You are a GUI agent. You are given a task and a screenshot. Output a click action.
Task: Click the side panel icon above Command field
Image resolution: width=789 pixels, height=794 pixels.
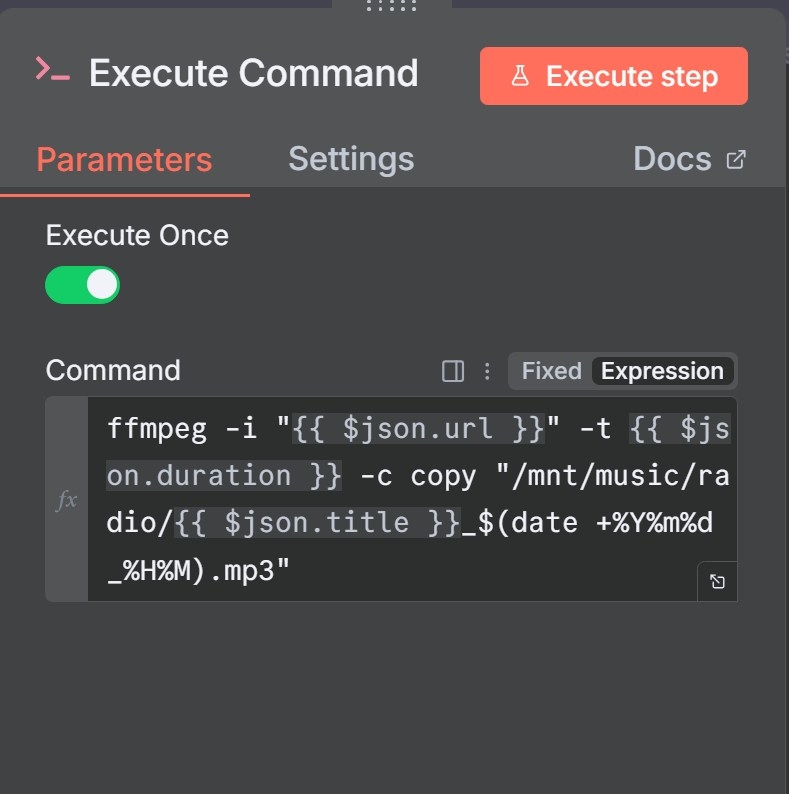pos(453,371)
